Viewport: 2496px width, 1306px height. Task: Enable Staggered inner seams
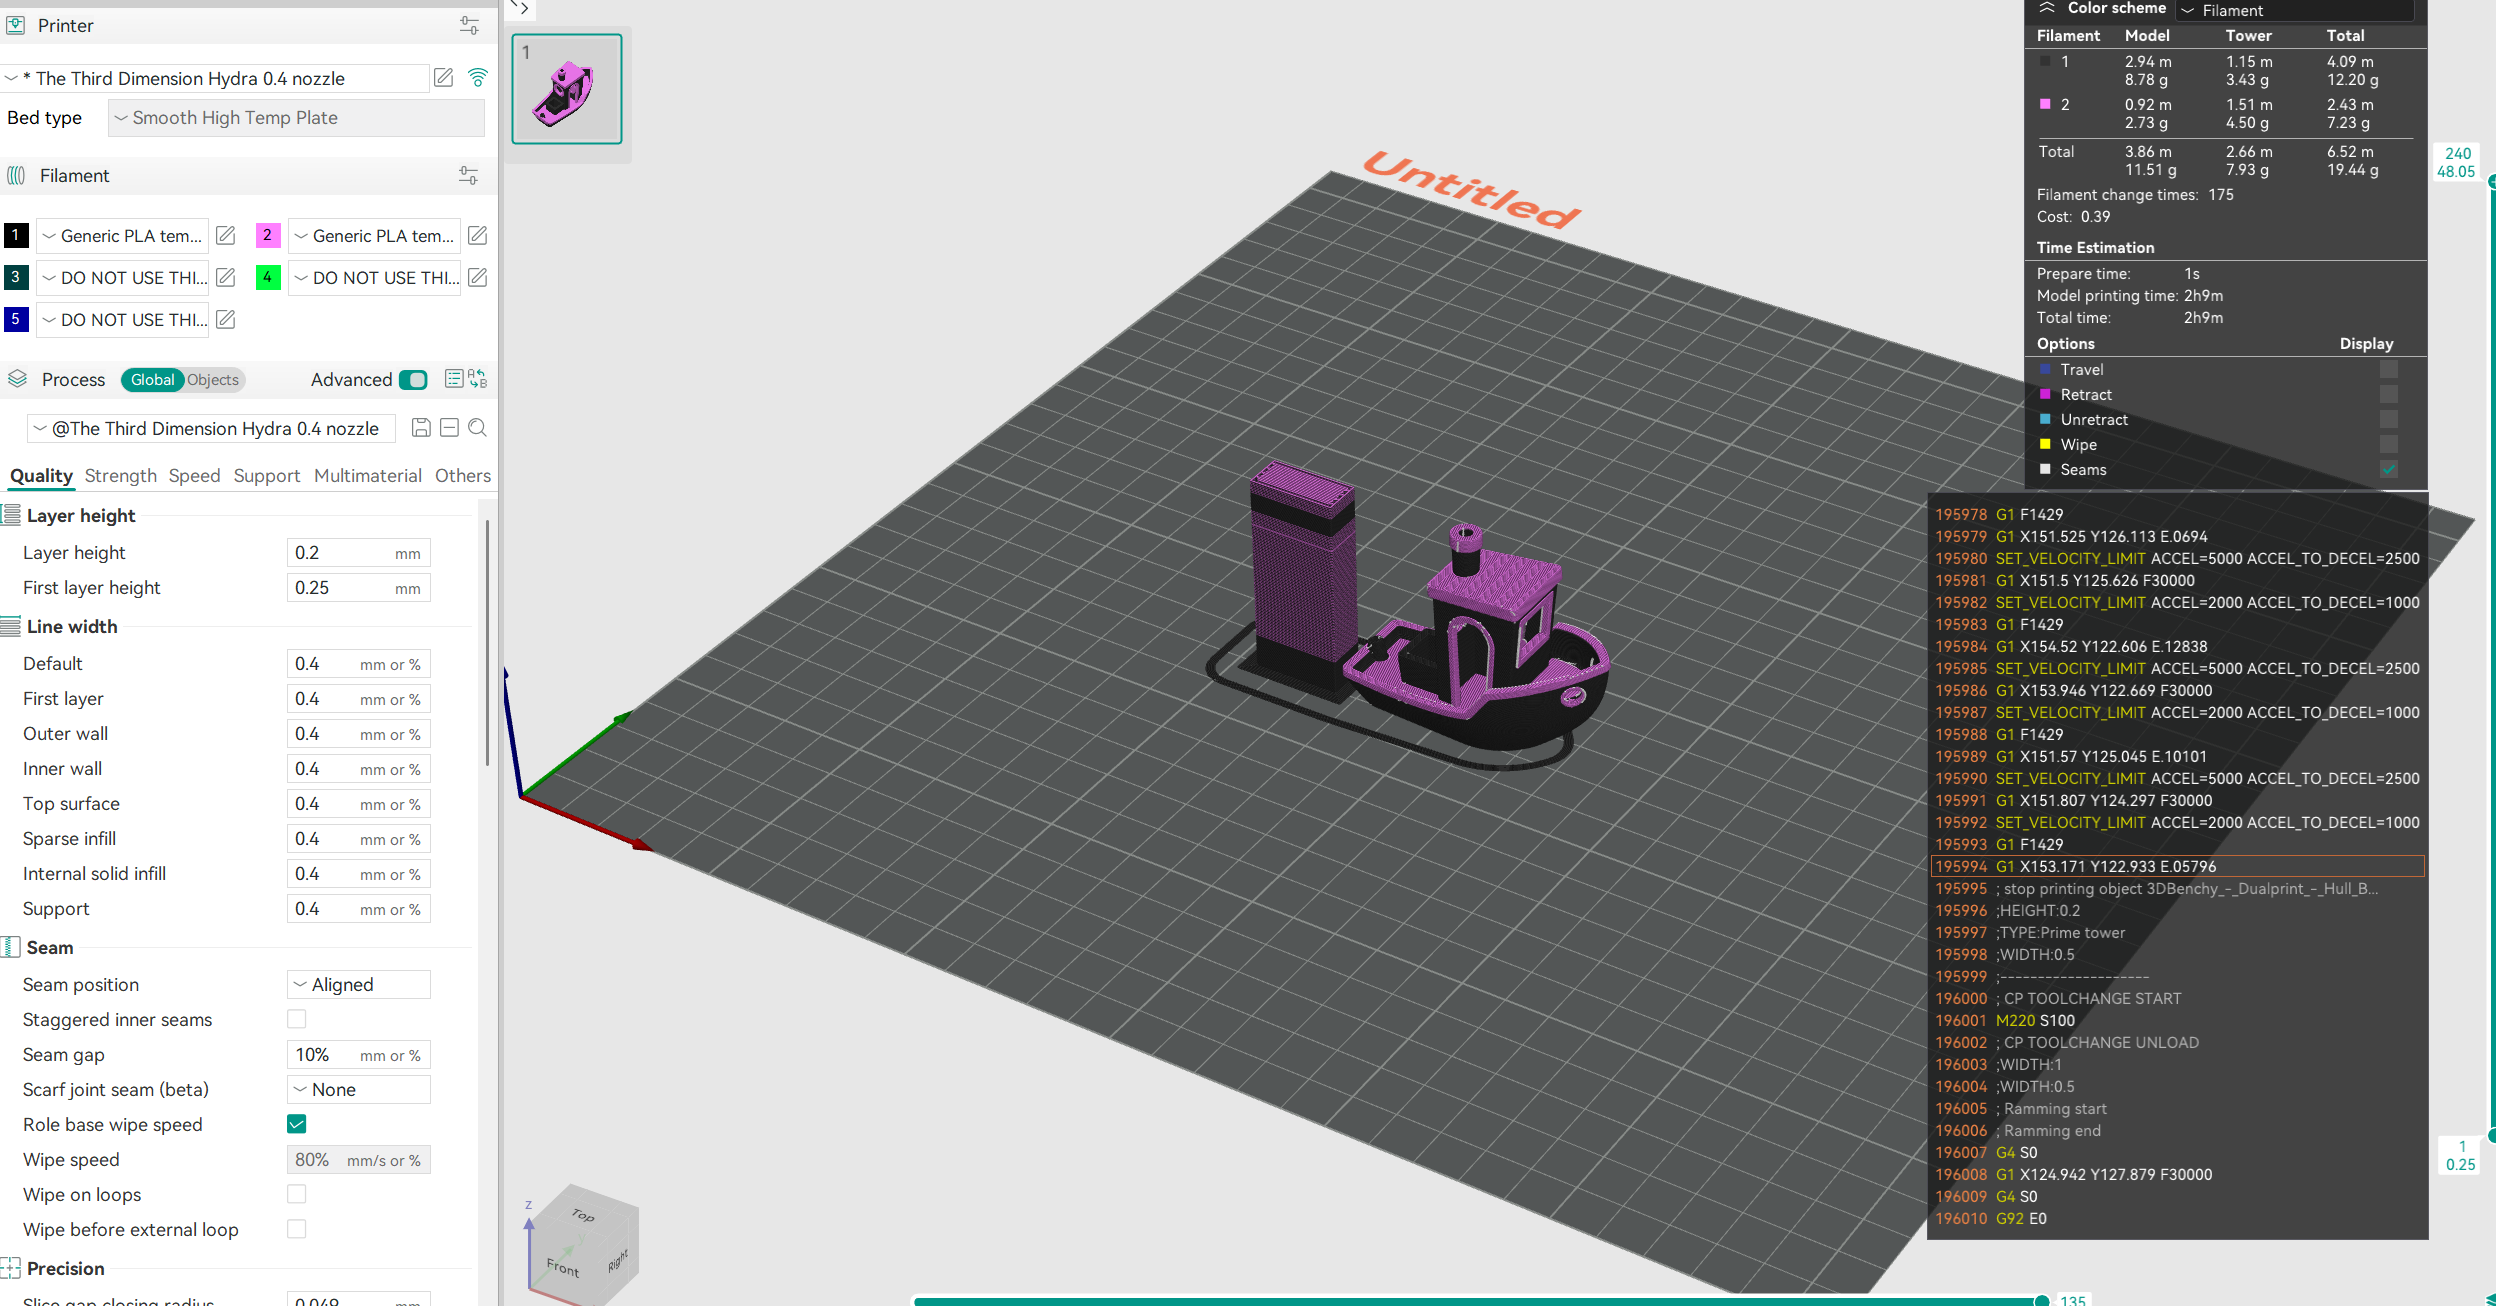coord(296,1019)
